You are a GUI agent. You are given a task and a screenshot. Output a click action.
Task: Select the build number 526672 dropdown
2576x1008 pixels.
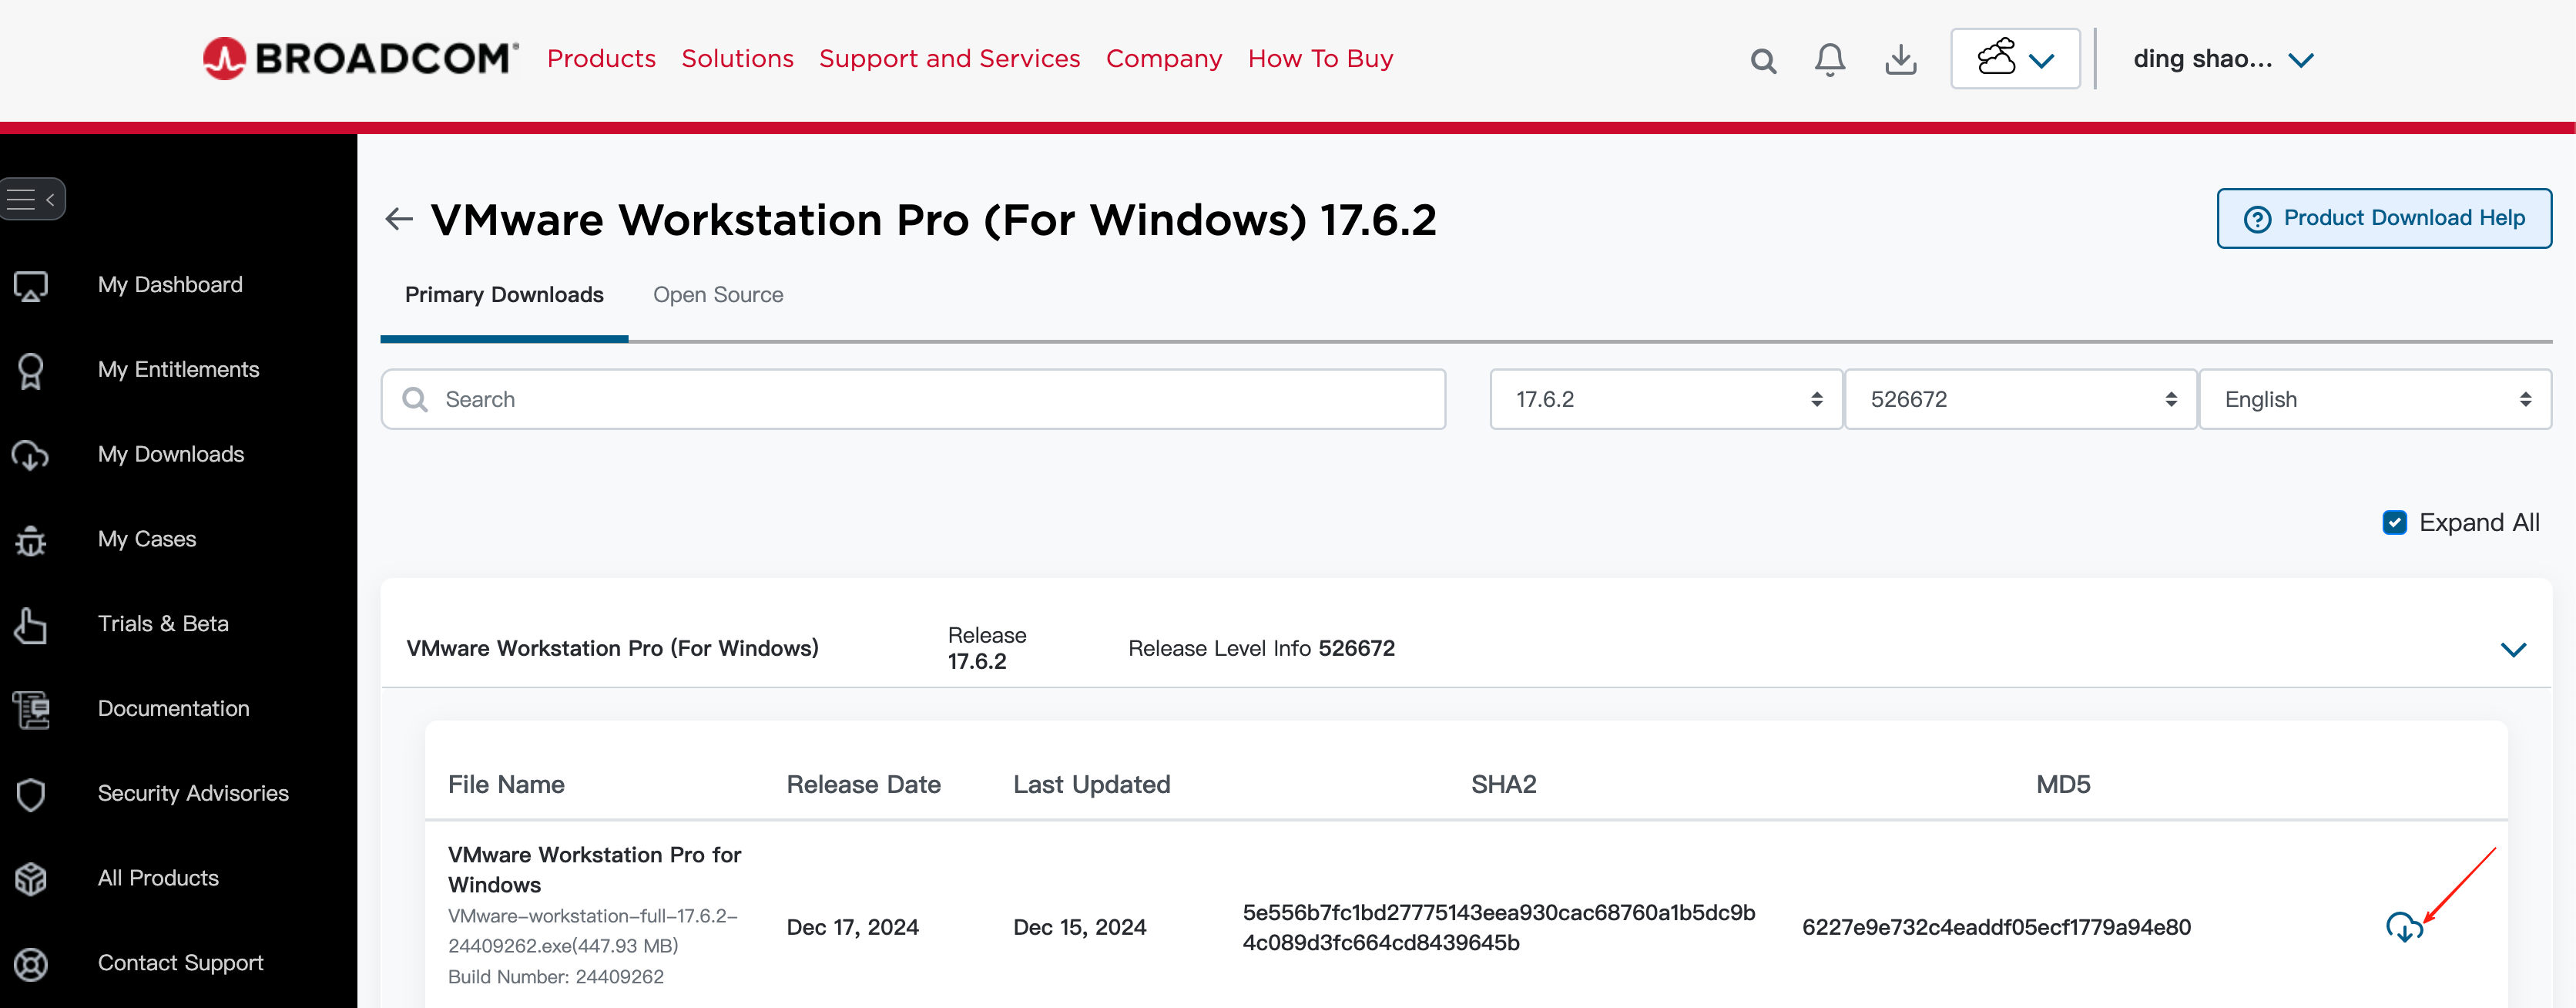pyautogui.click(x=2019, y=398)
